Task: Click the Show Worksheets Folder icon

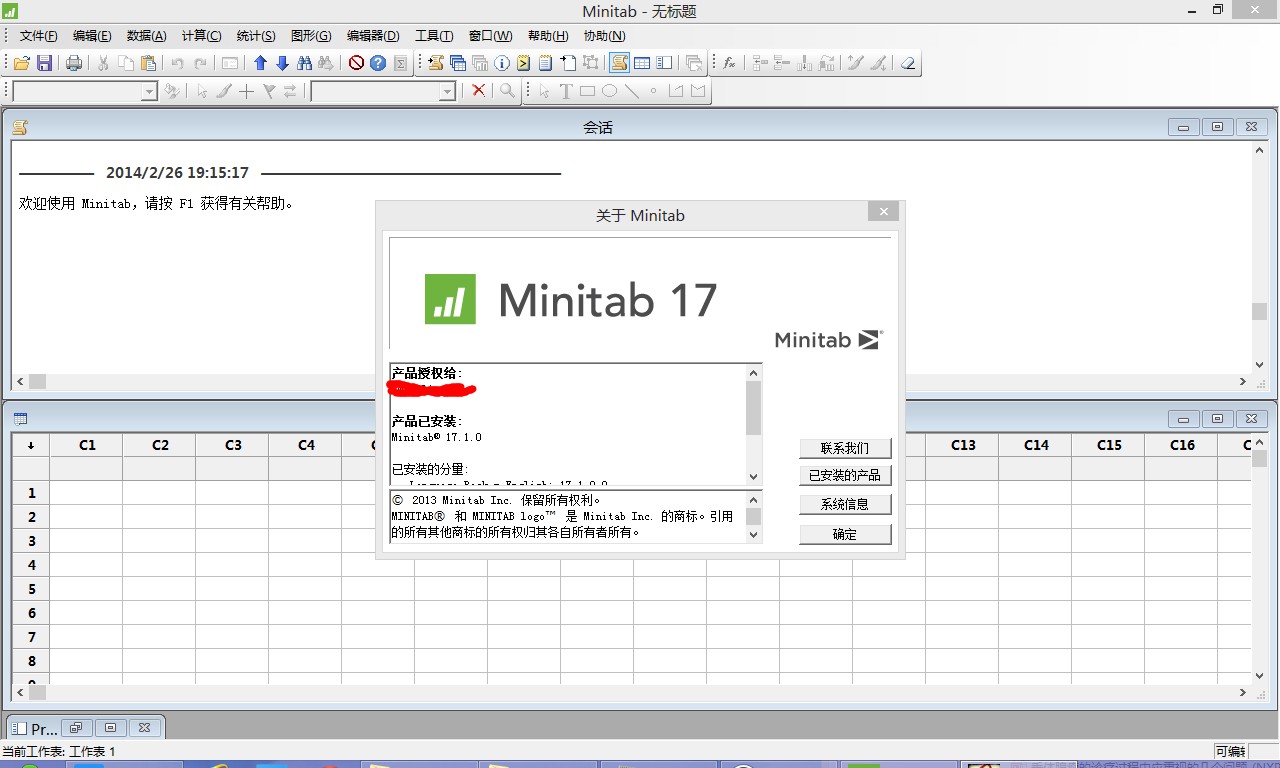Action: click(x=458, y=63)
